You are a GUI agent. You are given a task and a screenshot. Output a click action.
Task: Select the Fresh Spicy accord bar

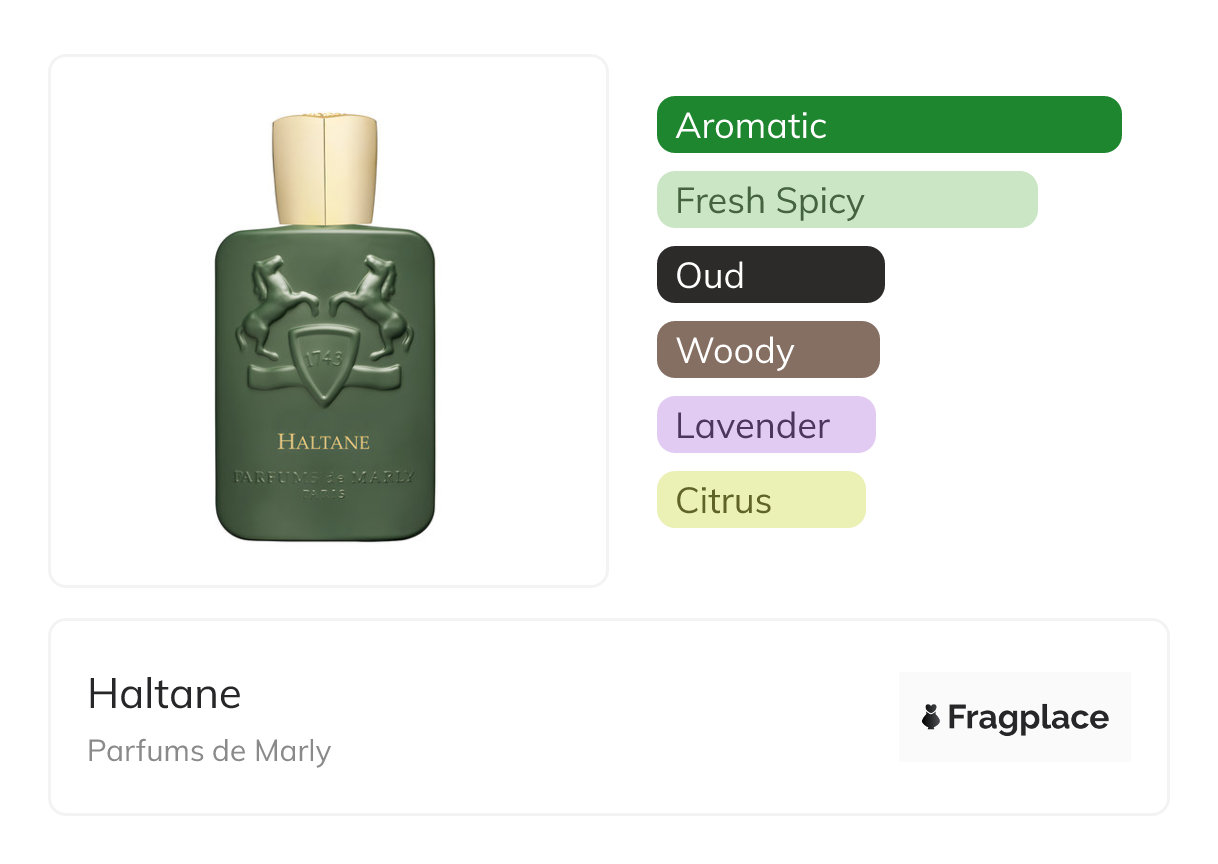tap(847, 200)
